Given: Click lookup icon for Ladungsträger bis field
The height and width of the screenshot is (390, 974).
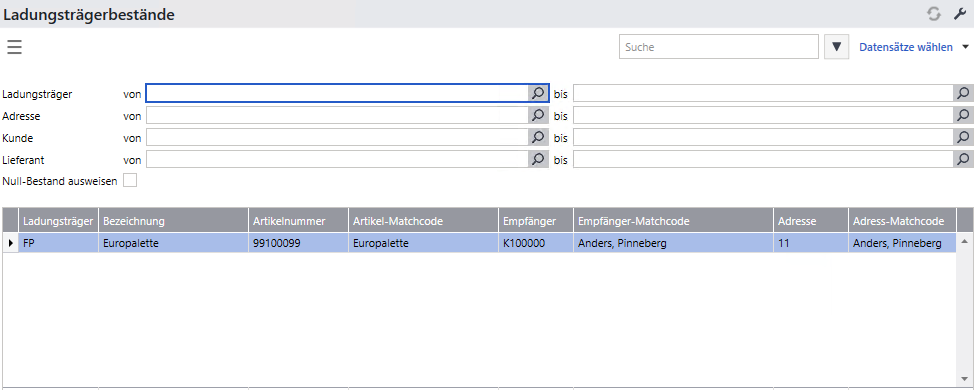Looking at the screenshot, I should click(963, 93).
